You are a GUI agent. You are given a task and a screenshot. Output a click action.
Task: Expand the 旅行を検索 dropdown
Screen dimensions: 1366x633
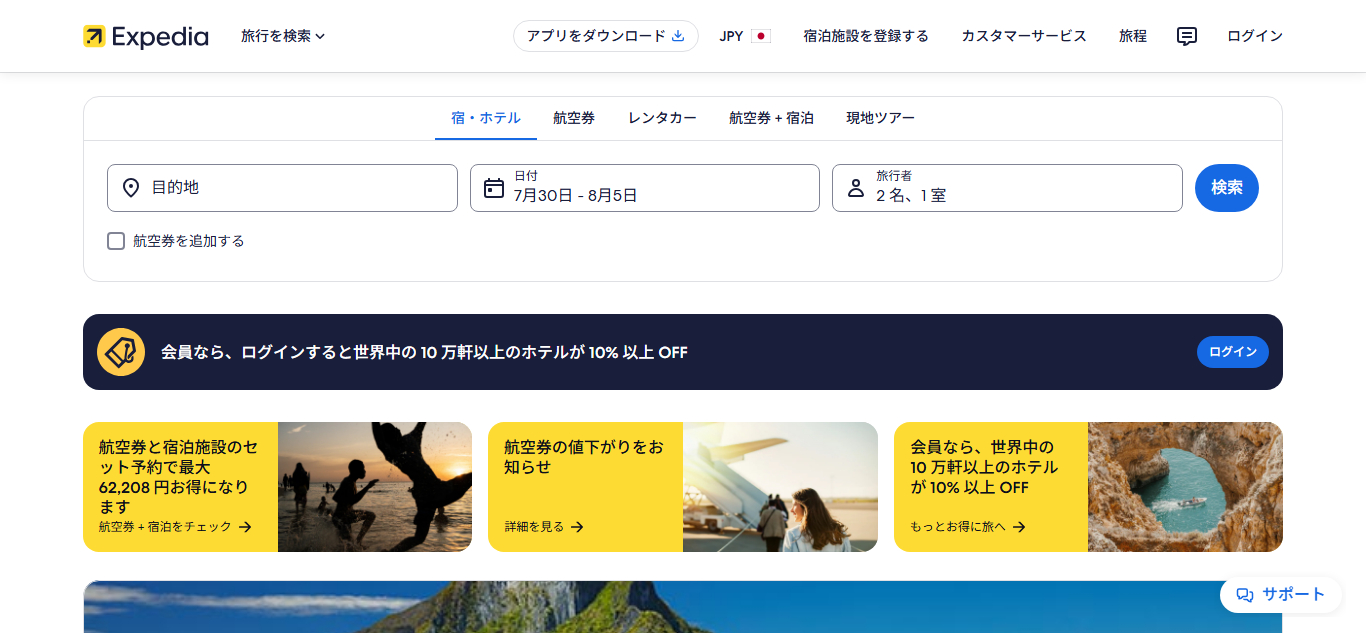283,36
